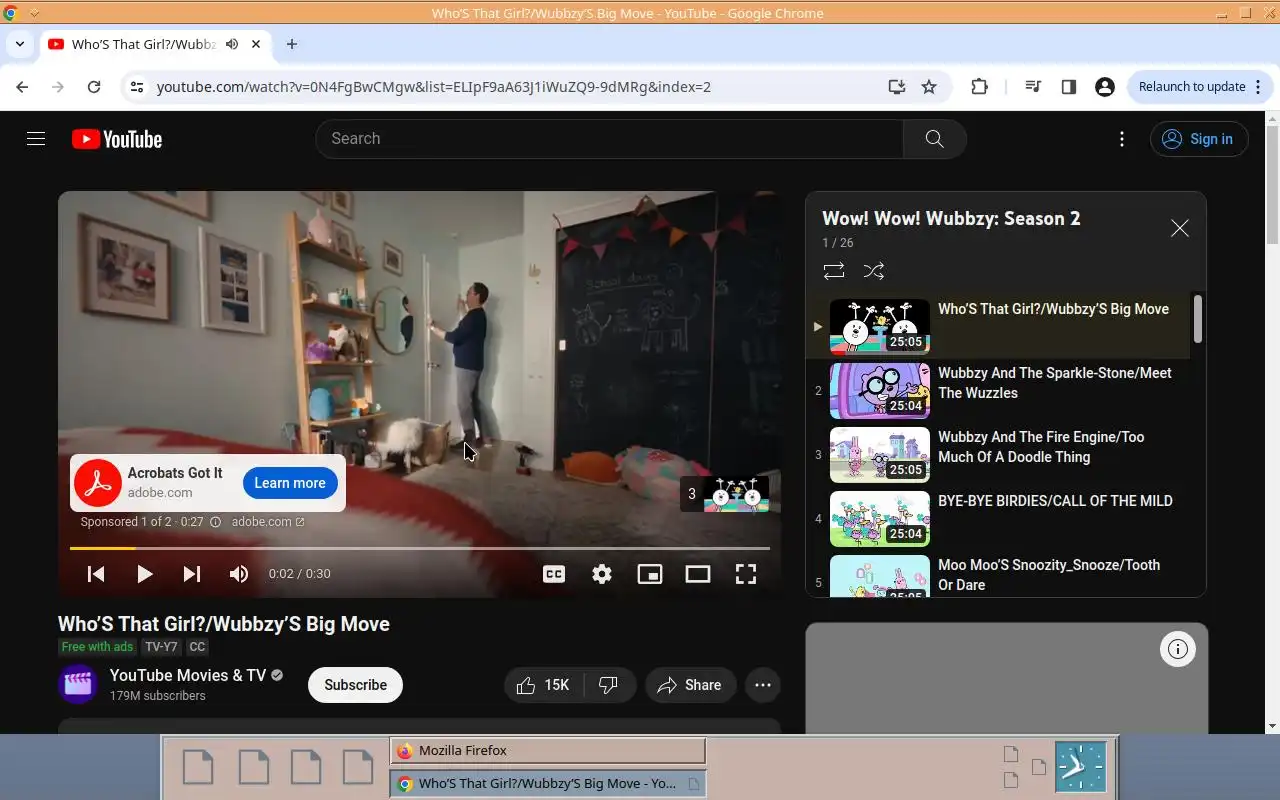Image resolution: width=1280 pixels, height=800 pixels.
Task: Mute tab via speaker icon
Action: tap(232, 44)
